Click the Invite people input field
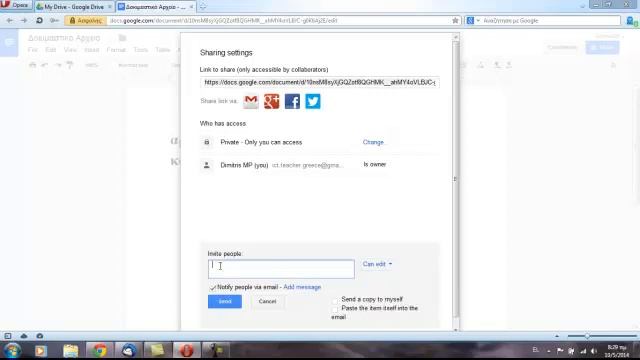640x360 pixels. [x=281, y=269]
